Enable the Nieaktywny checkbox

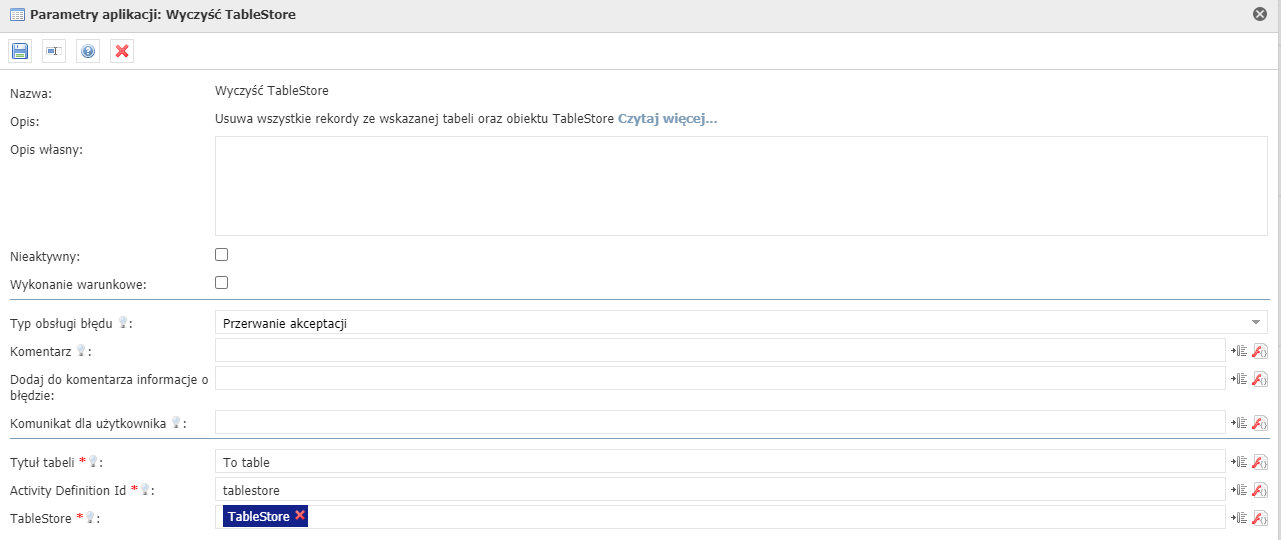[x=222, y=255]
